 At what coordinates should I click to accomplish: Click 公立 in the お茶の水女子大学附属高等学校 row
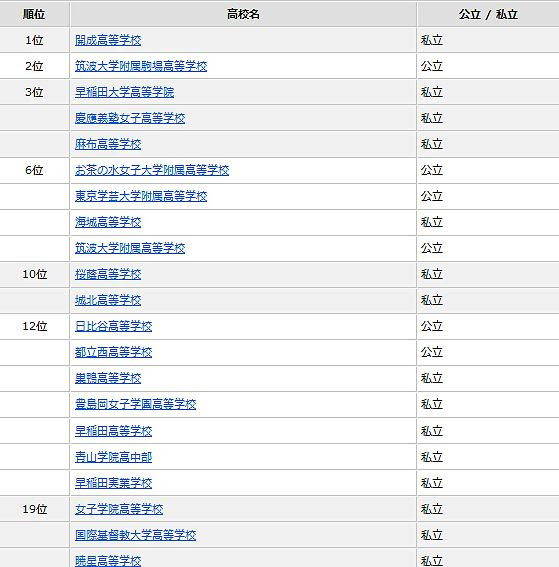click(432, 170)
